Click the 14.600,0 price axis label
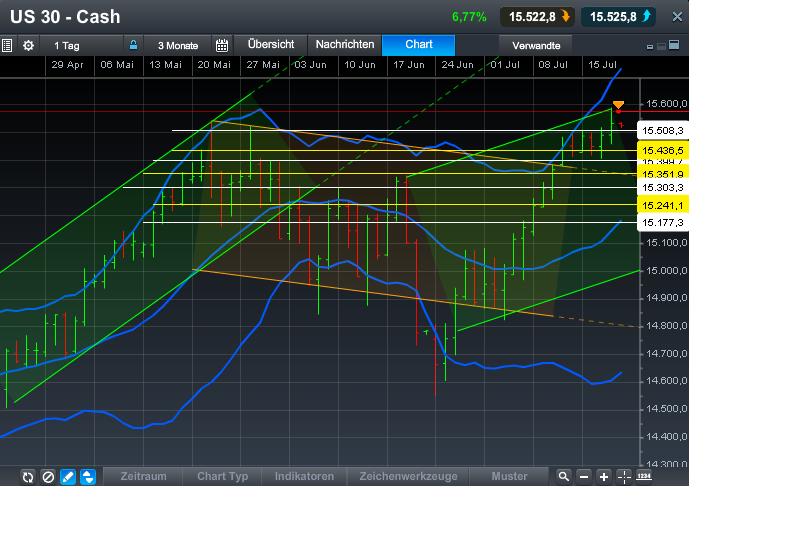 click(x=666, y=381)
